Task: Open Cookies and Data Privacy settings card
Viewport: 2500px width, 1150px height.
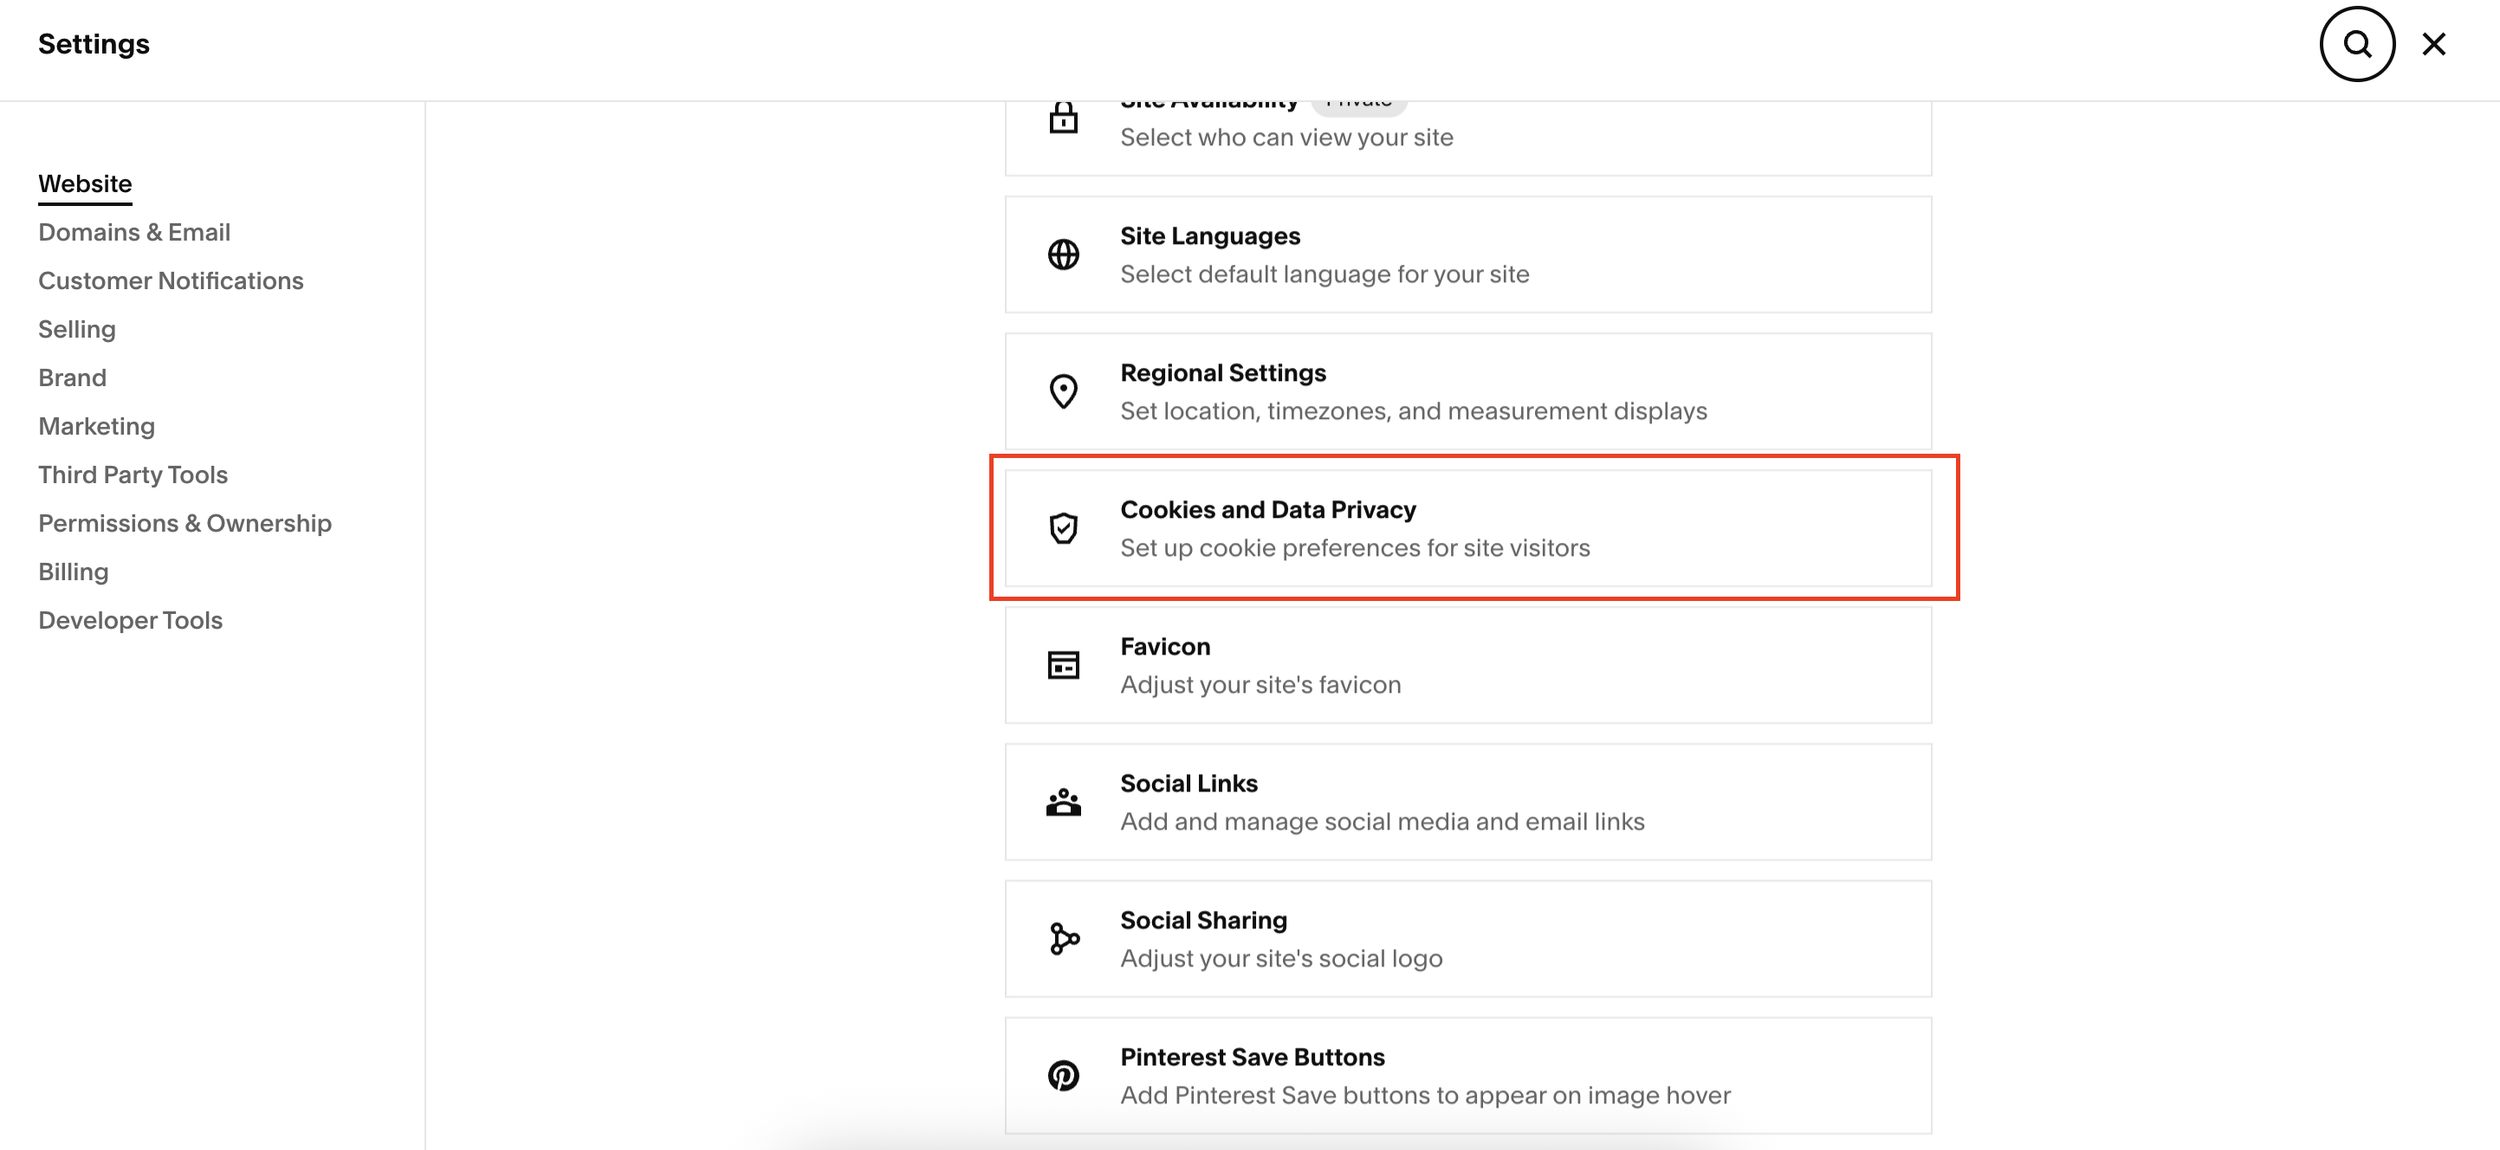Action: (x=1468, y=528)
